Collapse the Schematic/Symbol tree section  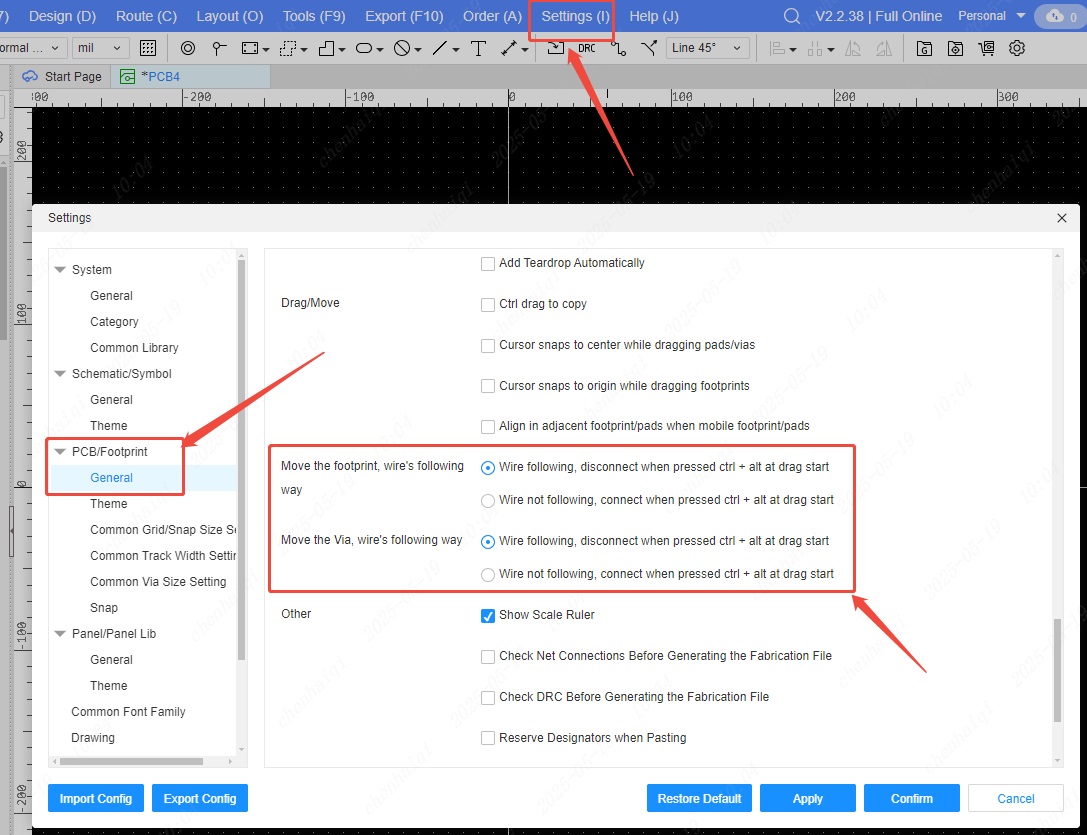(61, 374)
